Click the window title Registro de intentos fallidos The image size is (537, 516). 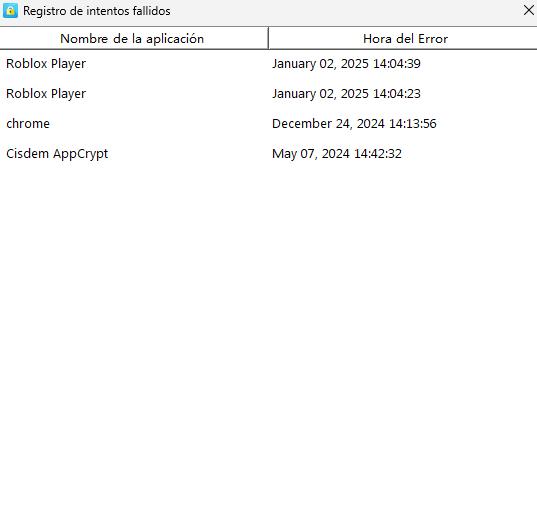tap(97, 11)
